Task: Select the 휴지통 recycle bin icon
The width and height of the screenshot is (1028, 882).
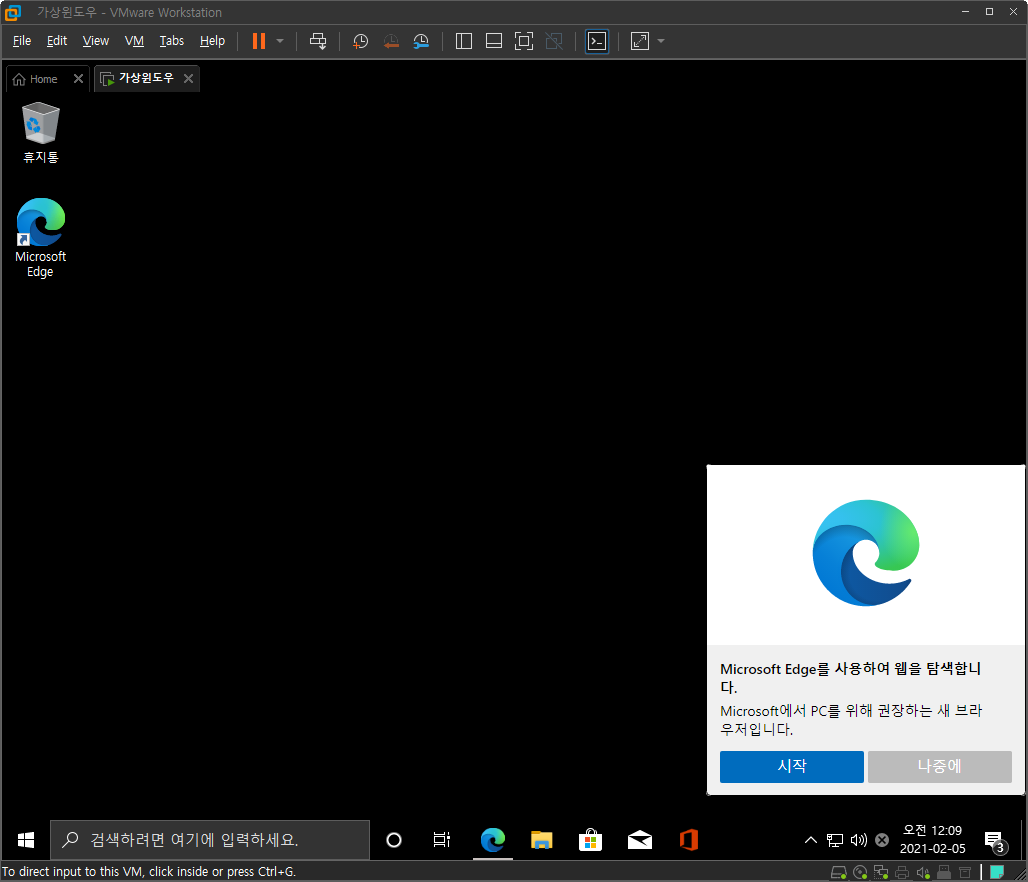Action: click(41, 132)
